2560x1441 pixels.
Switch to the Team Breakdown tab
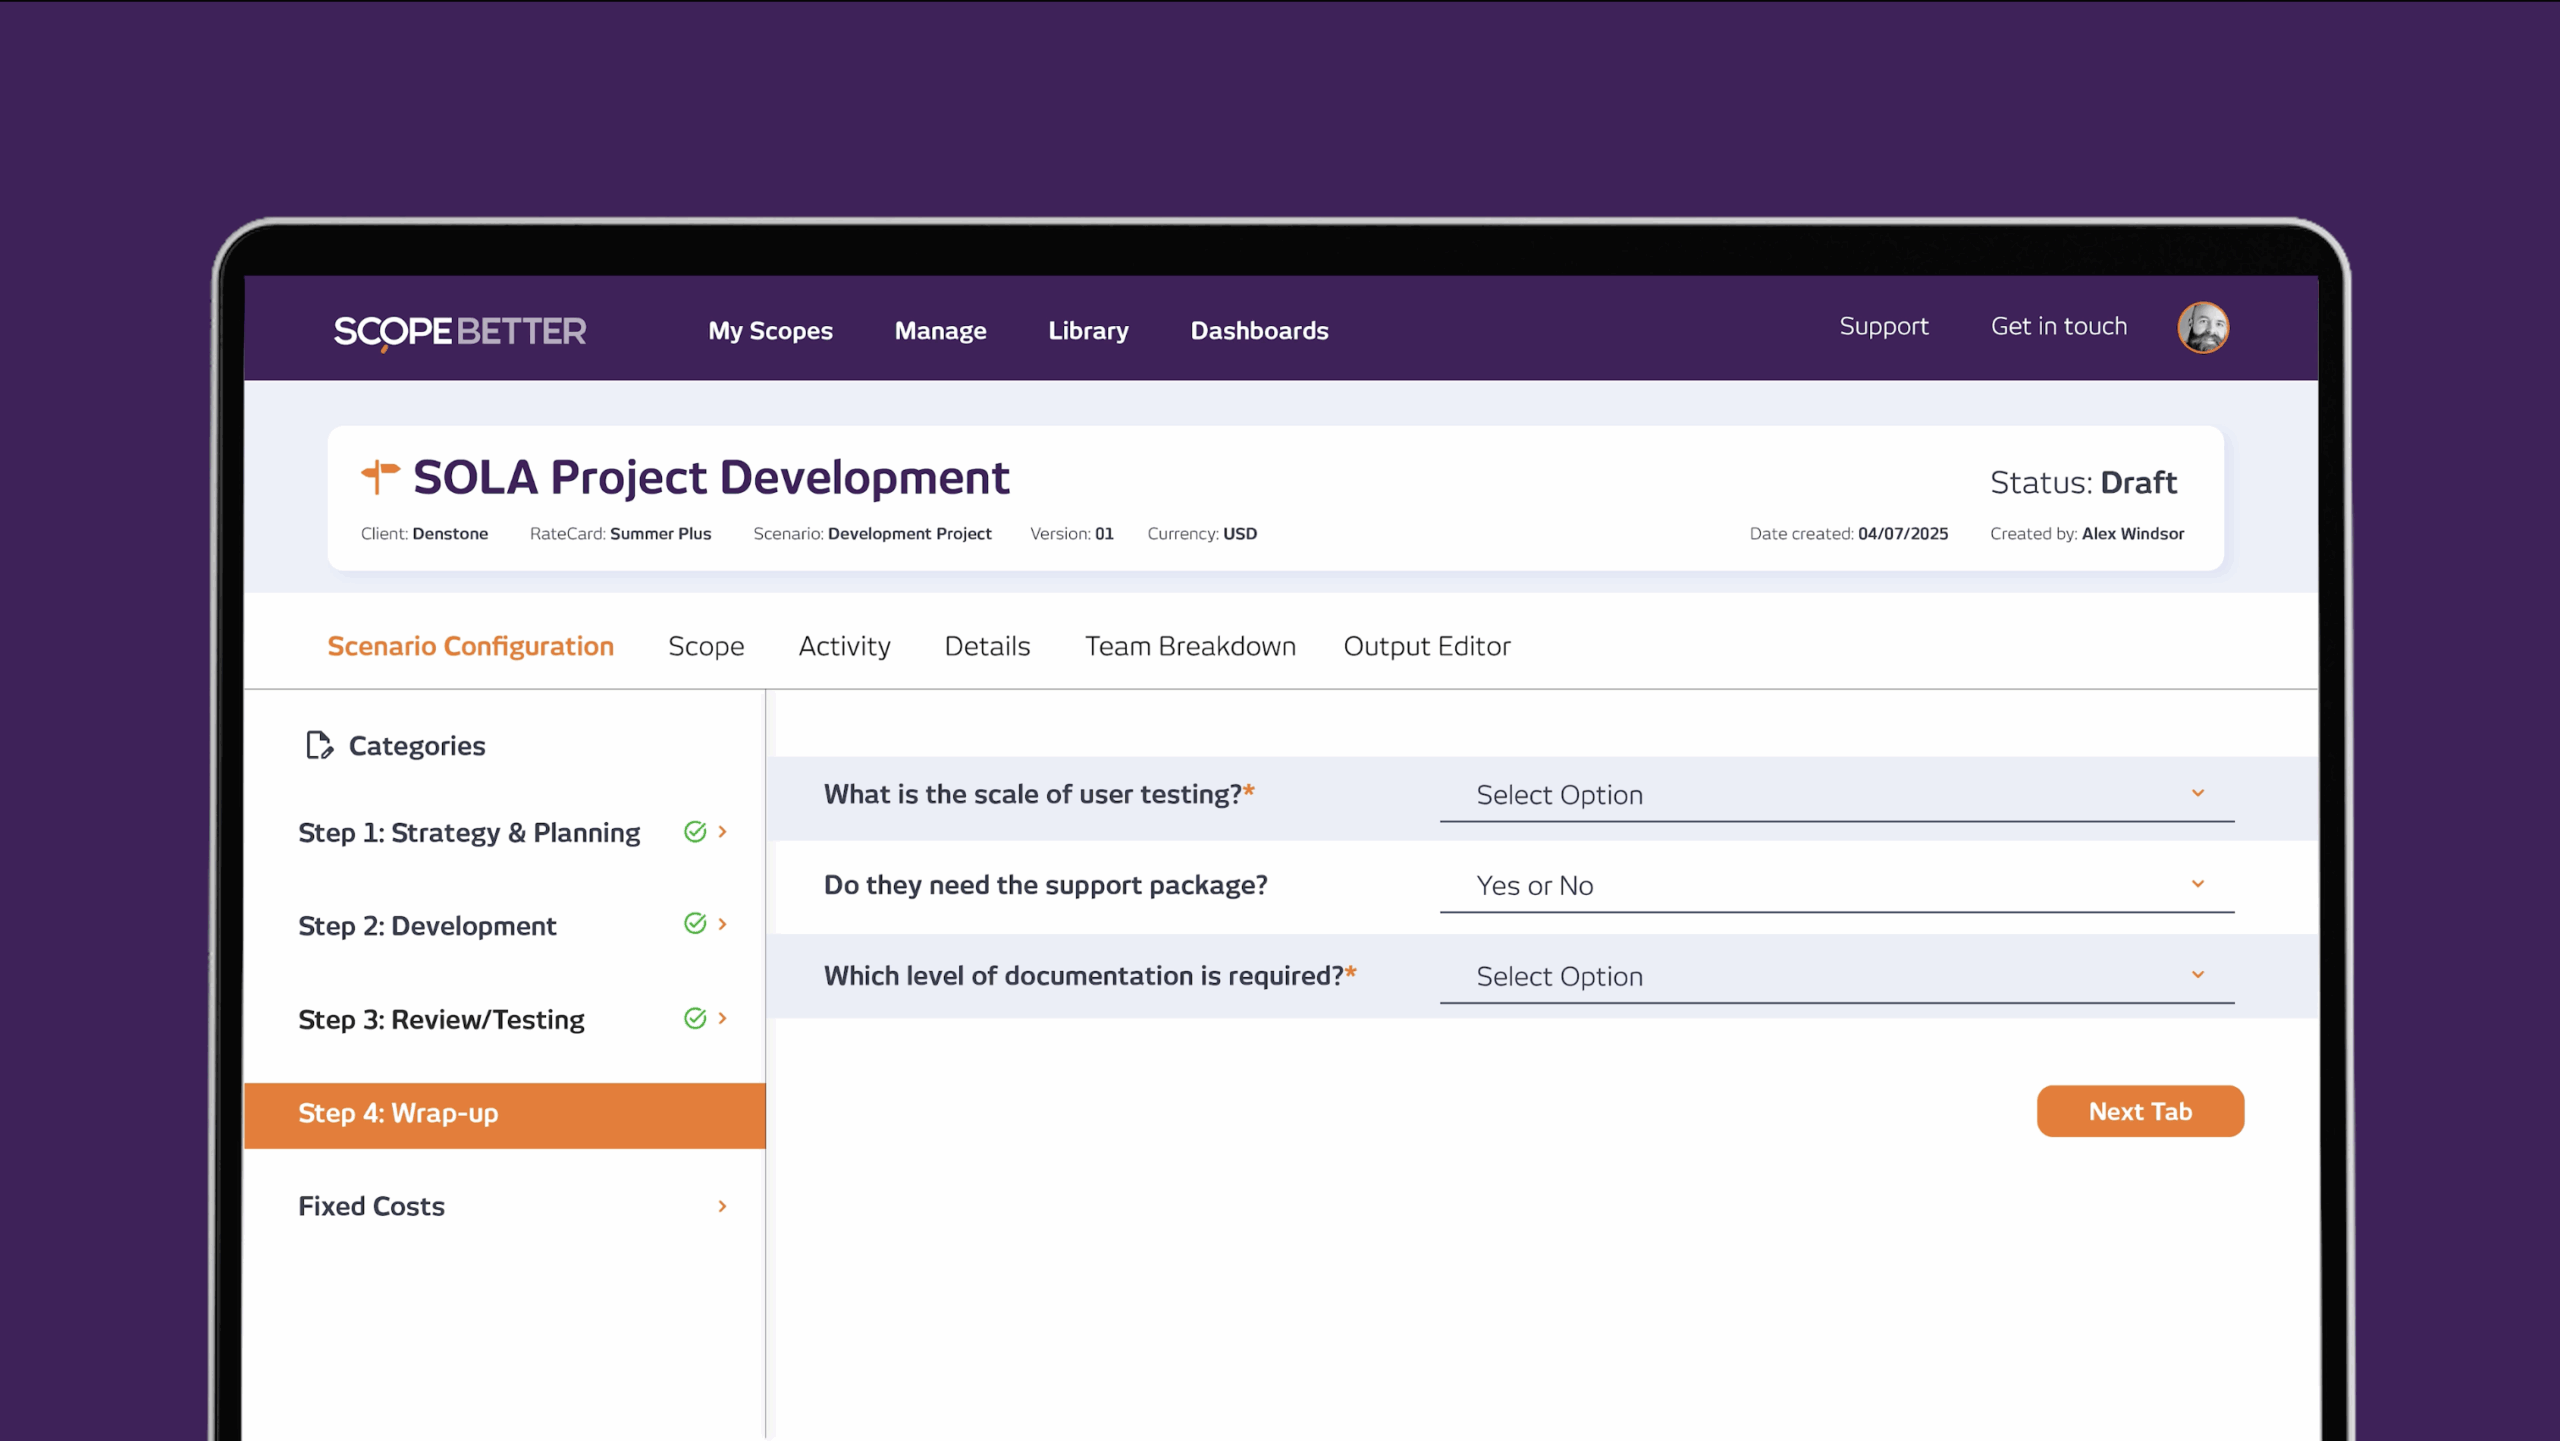pyautogui.click(x=1190, y=647)
